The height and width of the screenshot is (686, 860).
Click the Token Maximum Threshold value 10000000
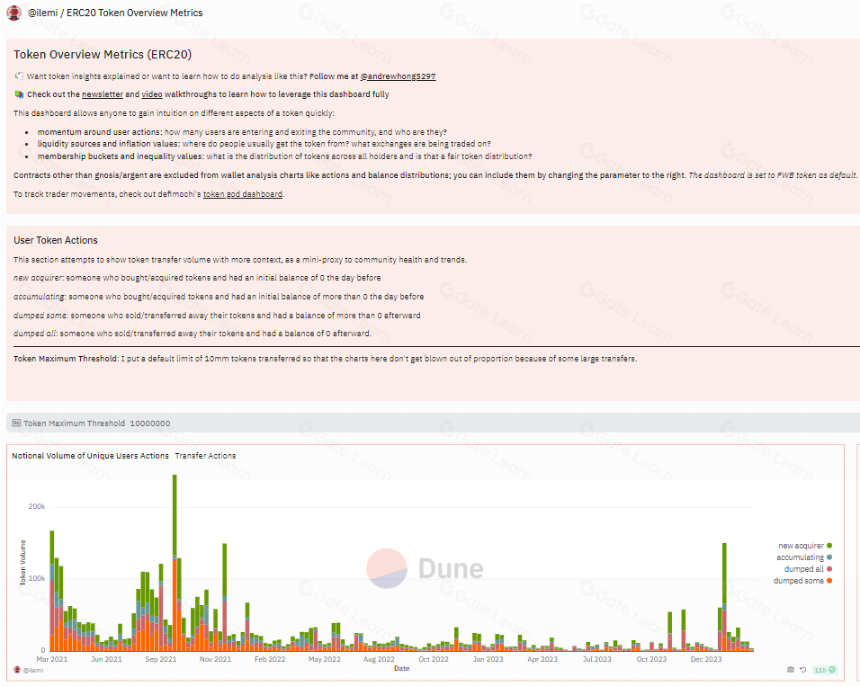pos(150,423)
